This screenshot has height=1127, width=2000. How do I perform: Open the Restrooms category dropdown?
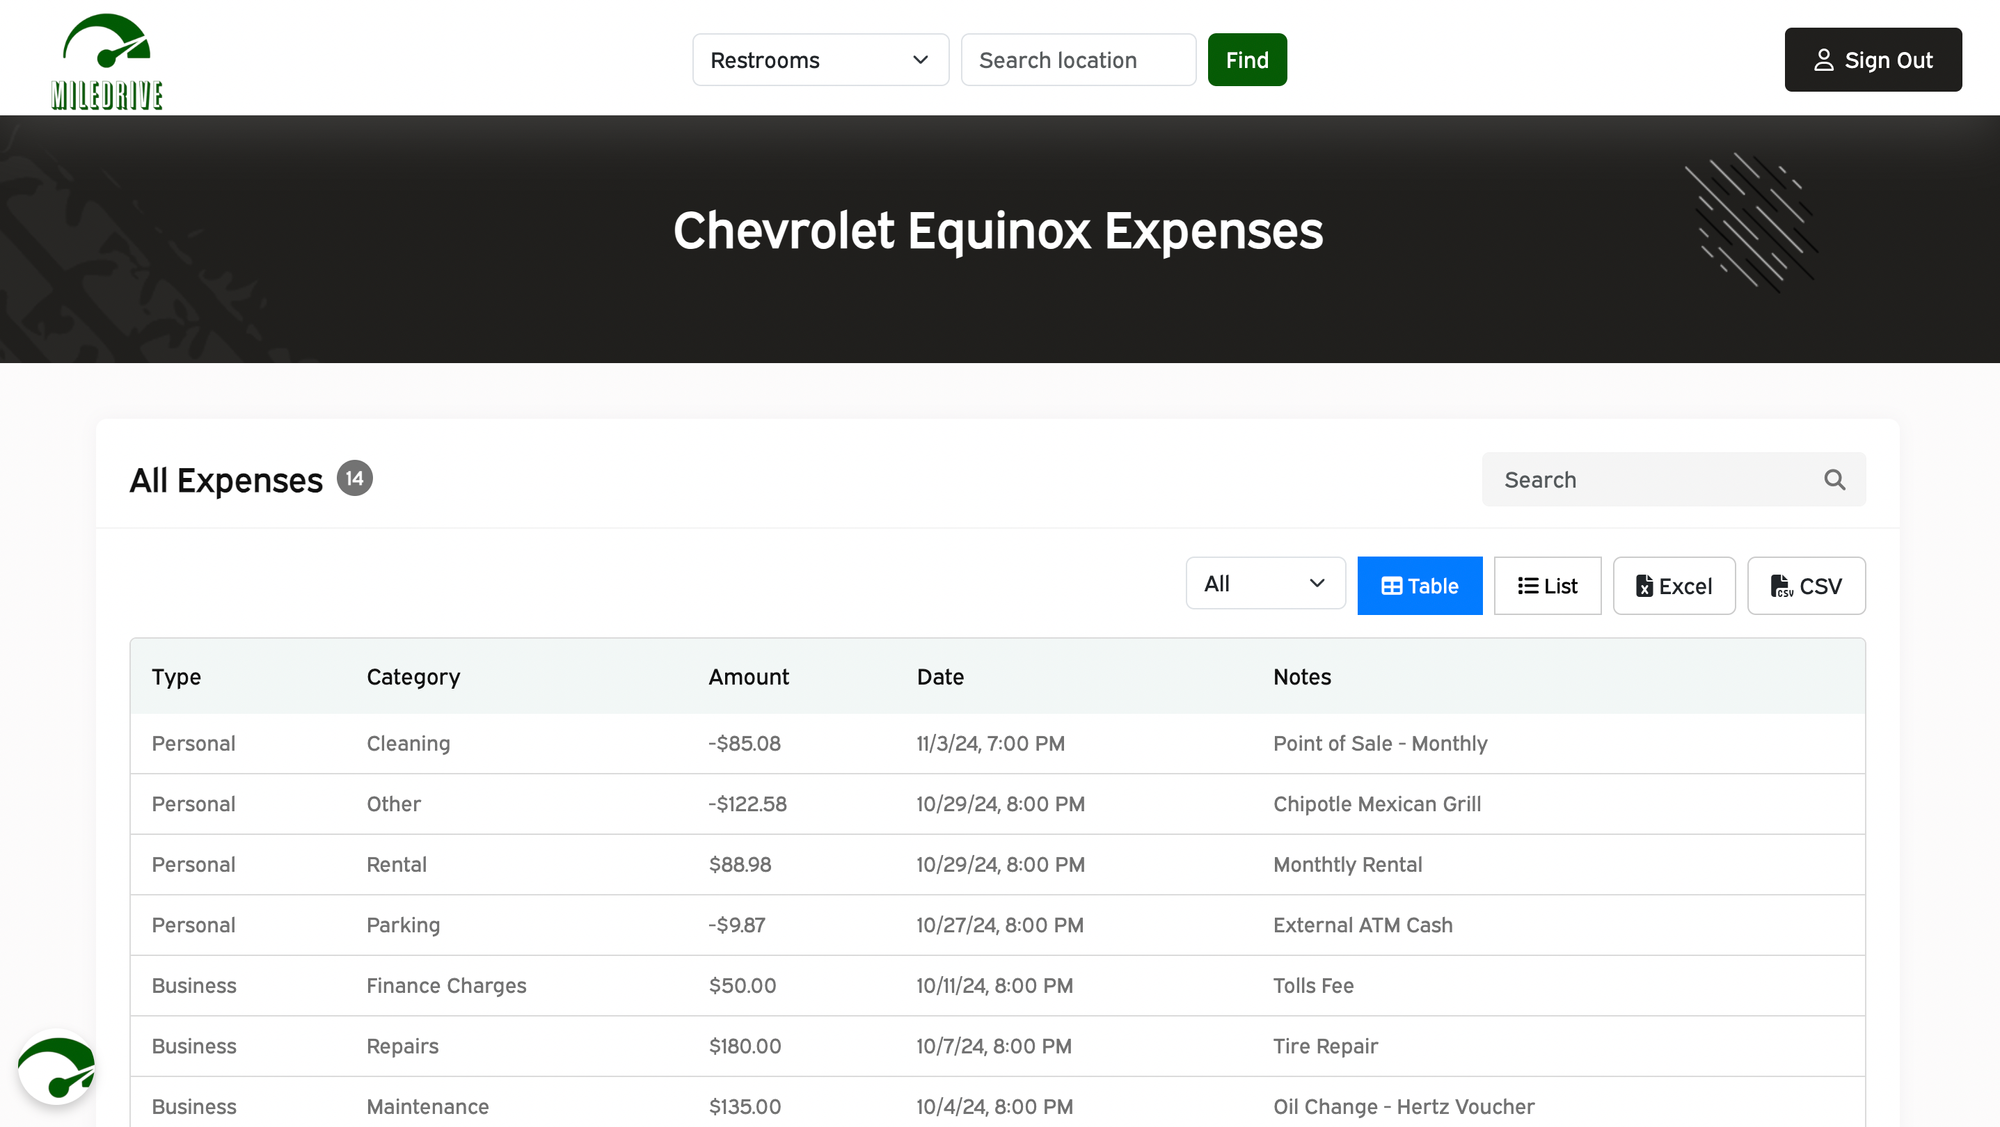pos(820,60)
